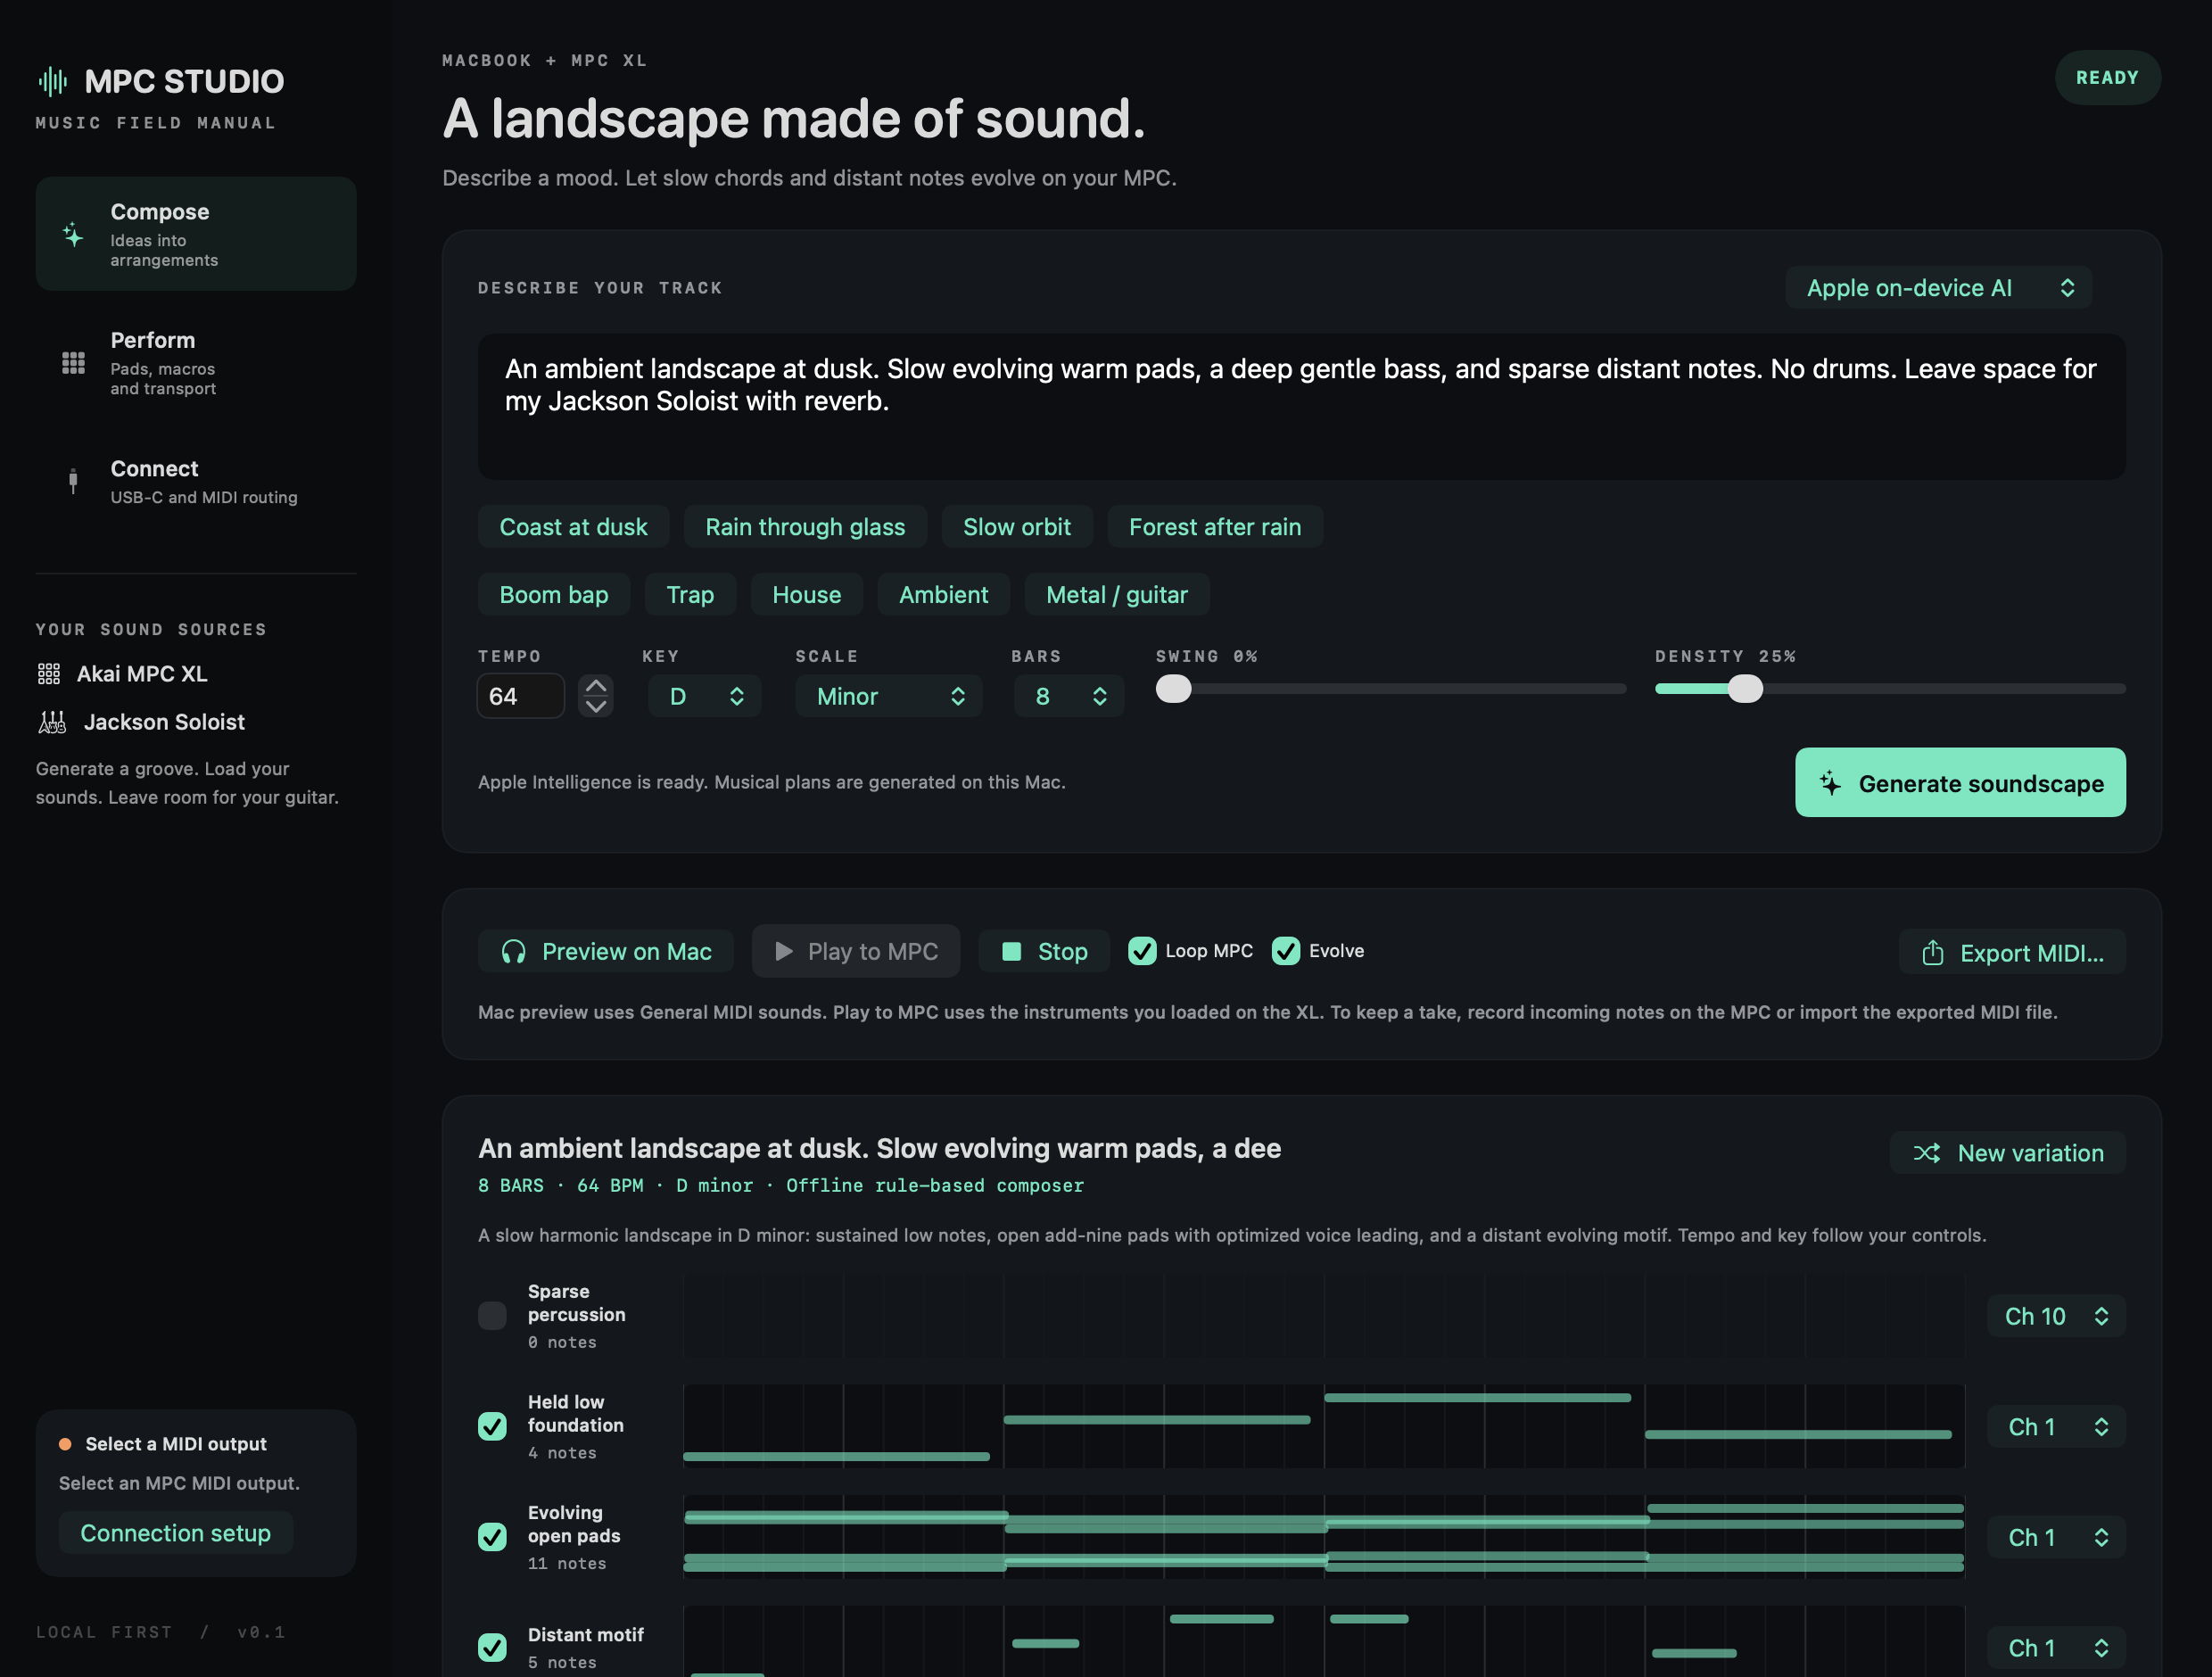Click the Preview on Mac button

(x=606, y=952)
